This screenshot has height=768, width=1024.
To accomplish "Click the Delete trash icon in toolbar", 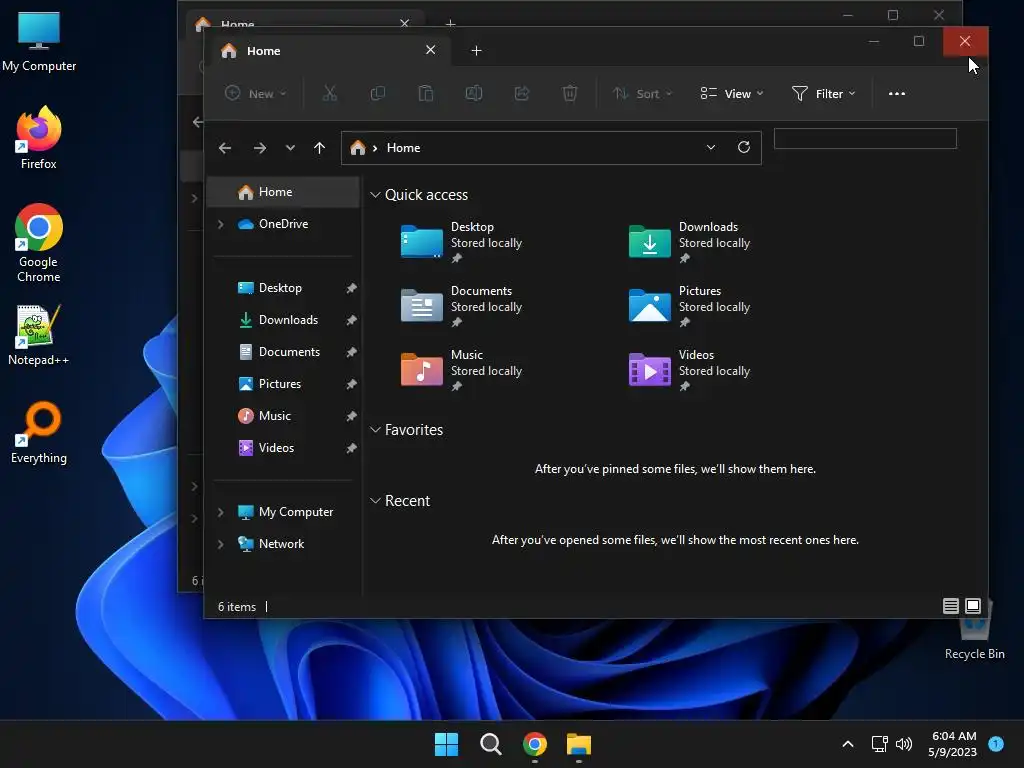I will 570,93.
